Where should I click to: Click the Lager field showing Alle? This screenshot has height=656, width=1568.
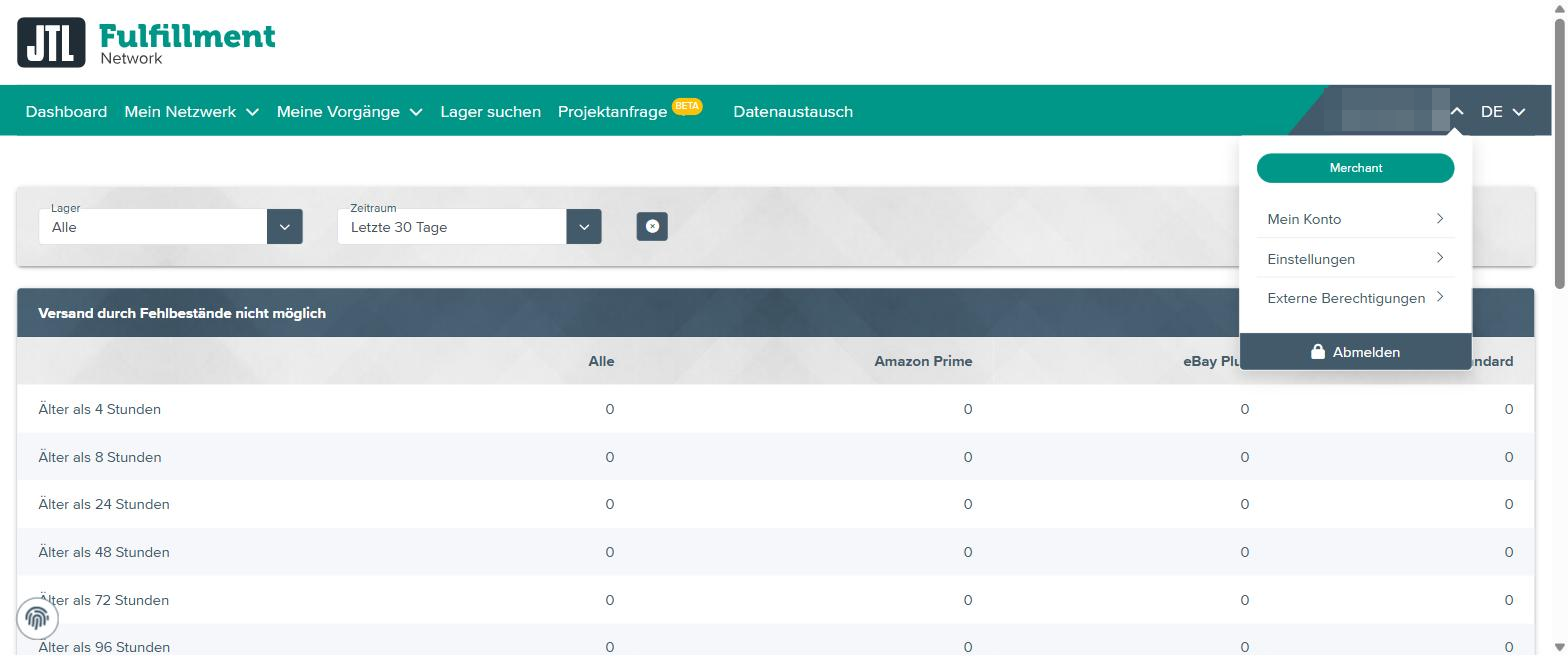[x=153, y=226]
